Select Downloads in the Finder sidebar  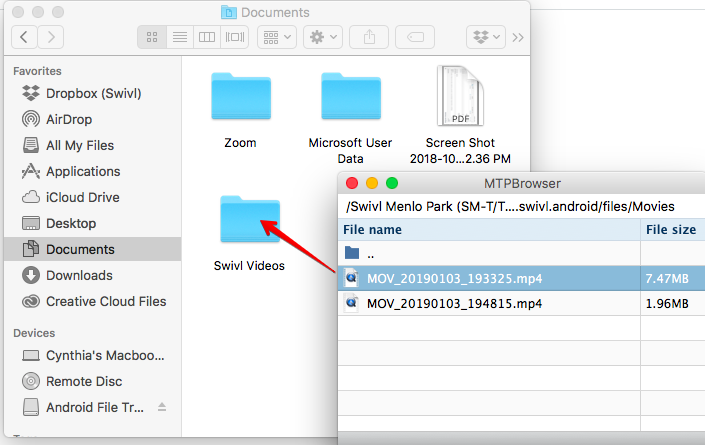[79, 275]
